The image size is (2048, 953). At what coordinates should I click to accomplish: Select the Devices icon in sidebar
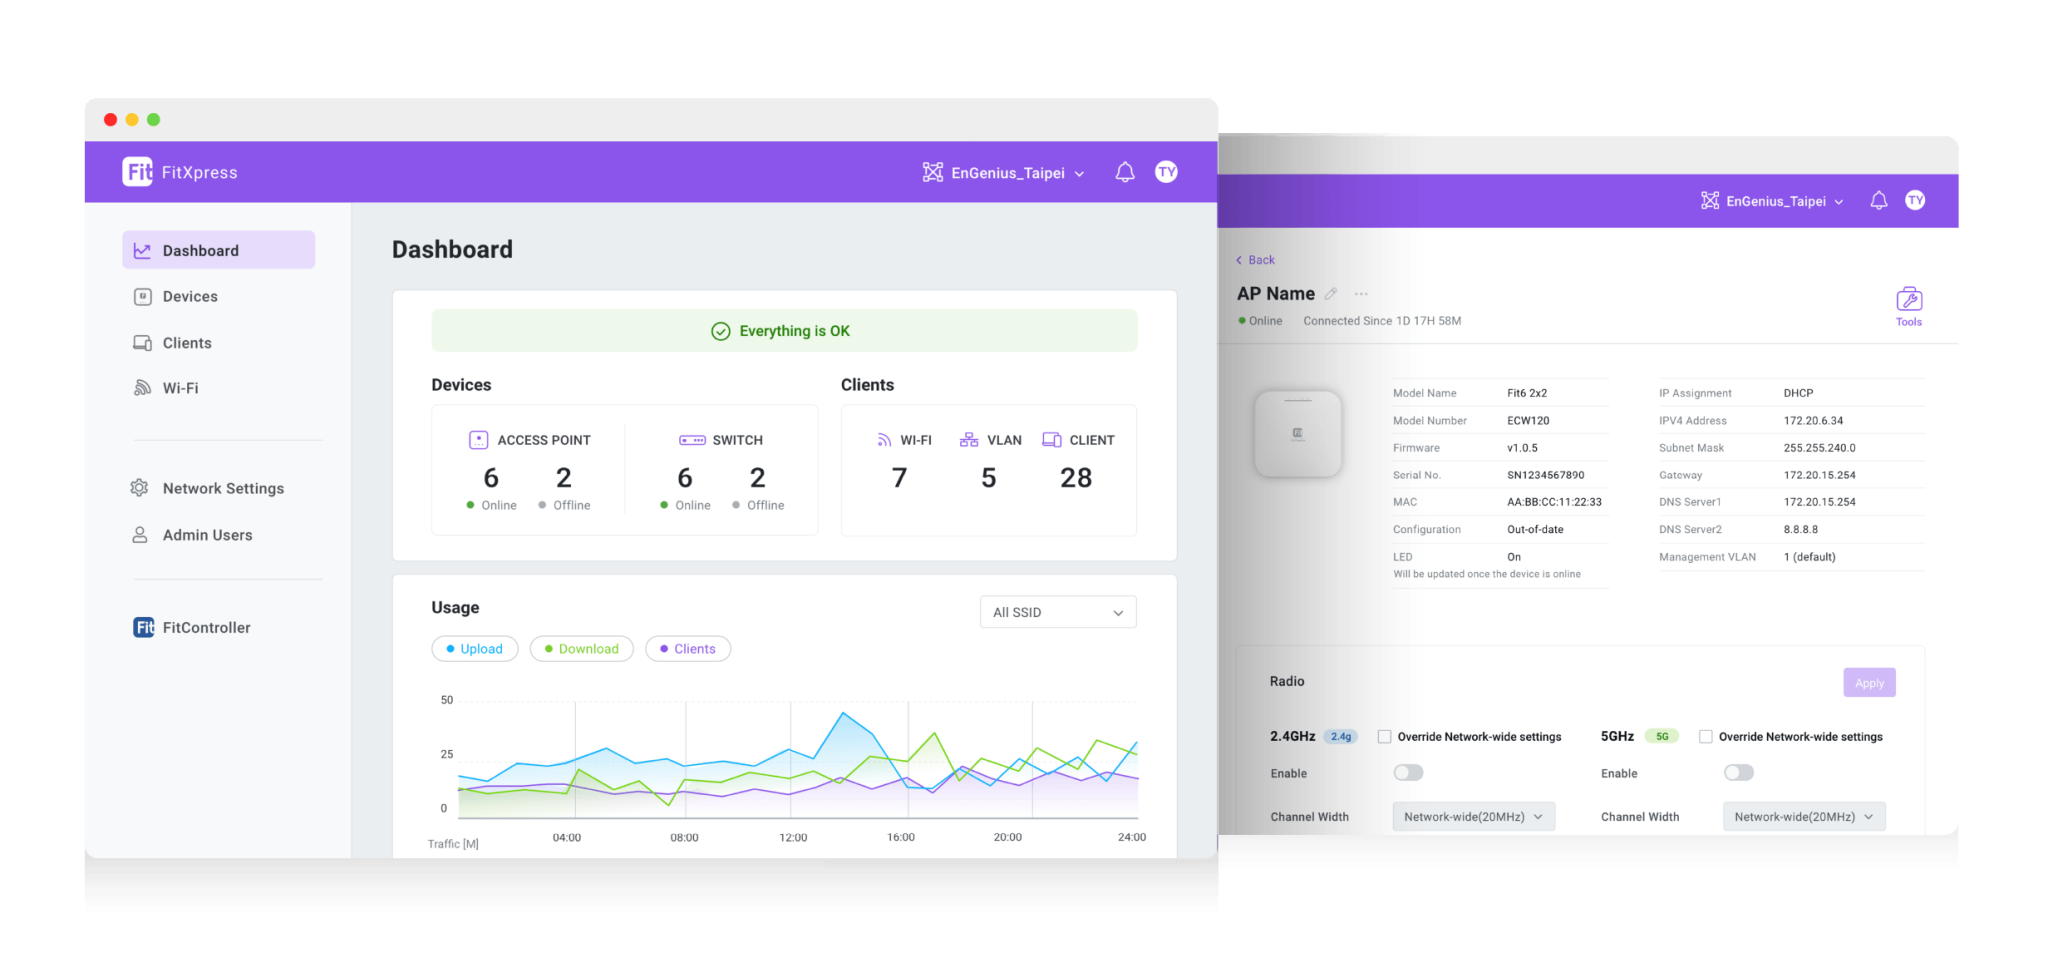142,296
